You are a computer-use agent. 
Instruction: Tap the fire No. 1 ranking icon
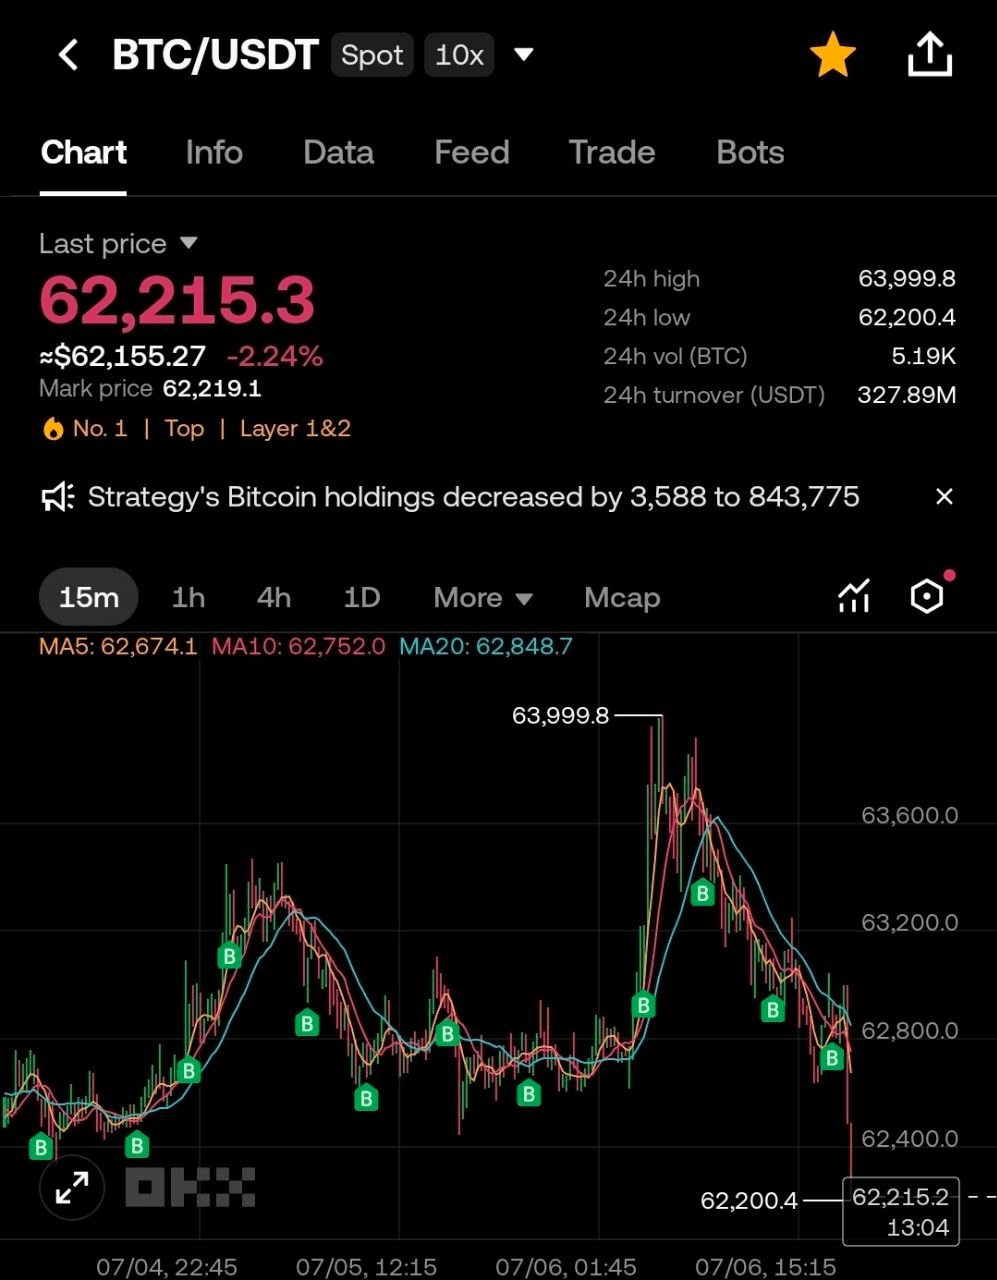53,429
